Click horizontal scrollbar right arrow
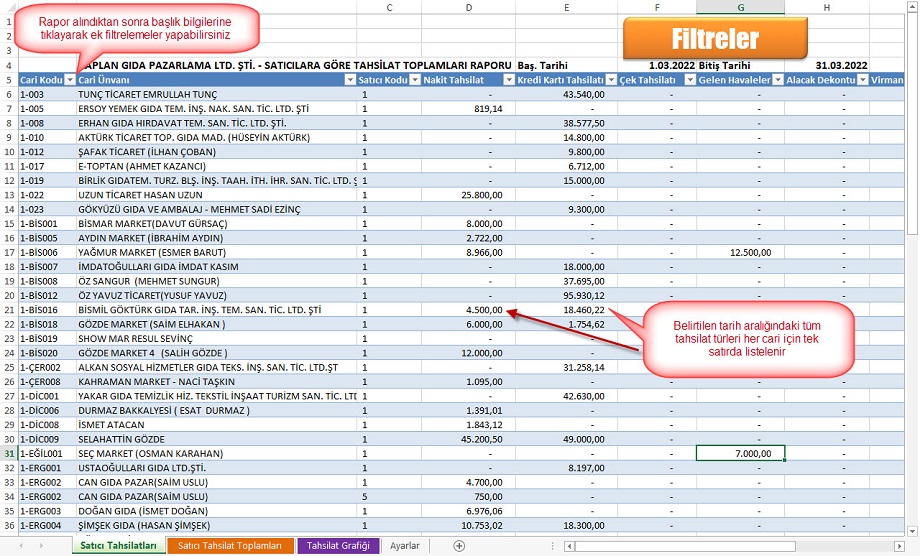Viewport: 920px width, 556px height. pos(899,547)
